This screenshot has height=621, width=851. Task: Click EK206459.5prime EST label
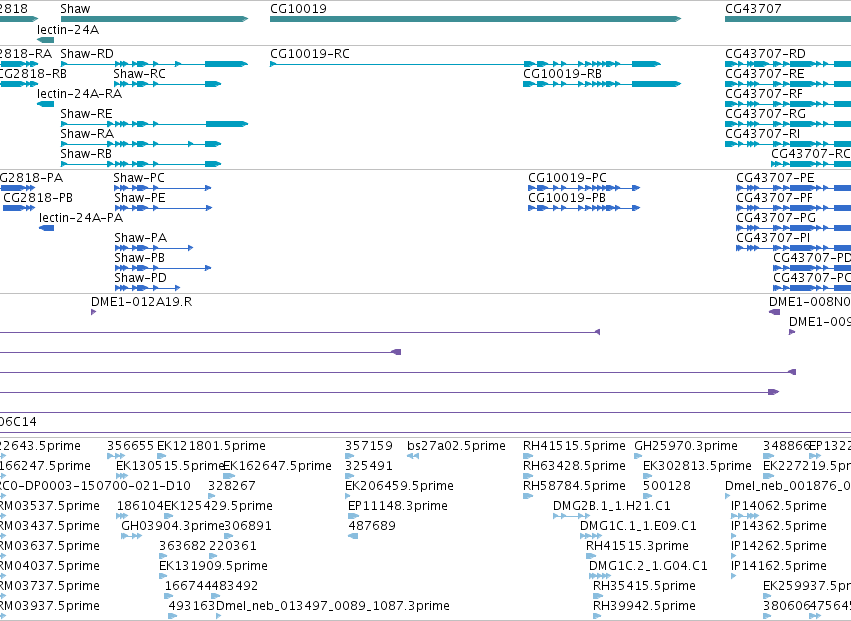click(x=399, y=486)
